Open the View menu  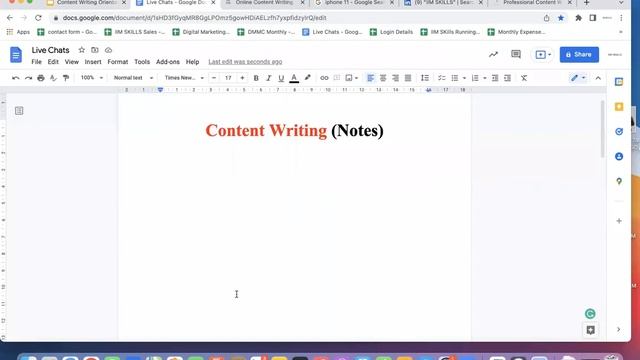[71, 62]
